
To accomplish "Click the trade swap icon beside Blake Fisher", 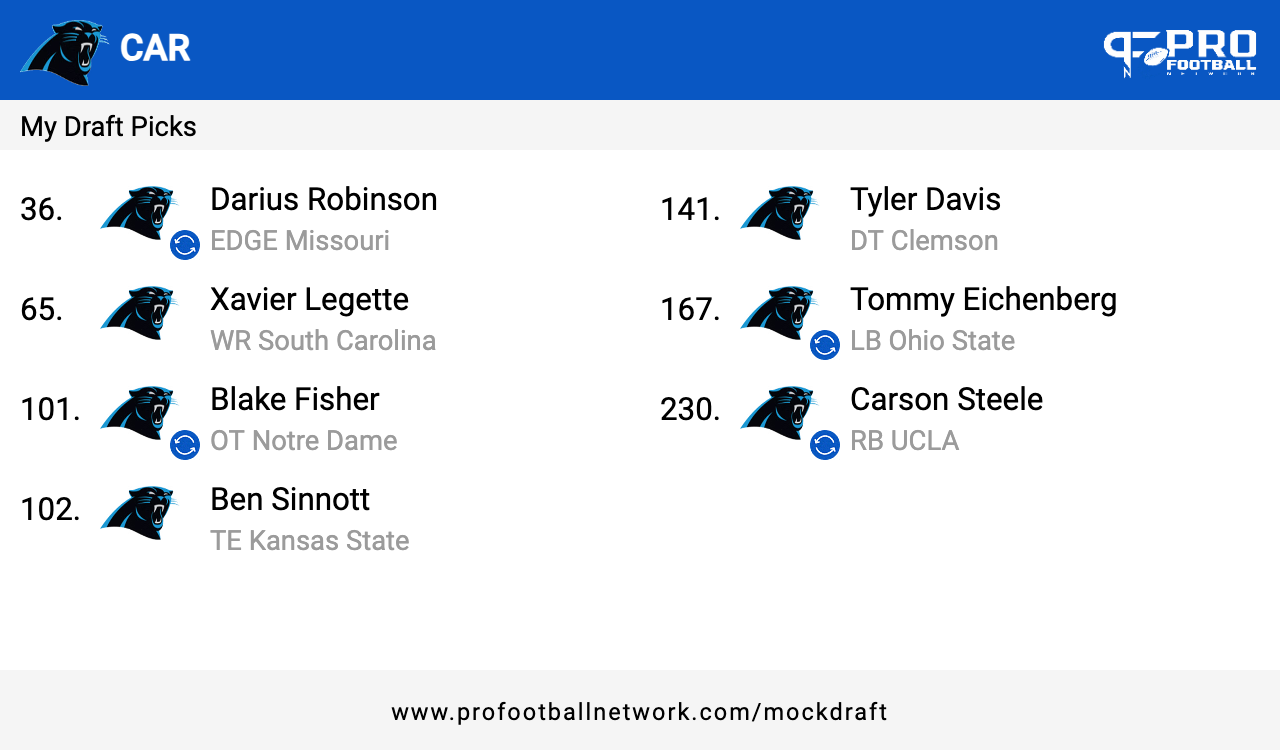I will 185,445.
